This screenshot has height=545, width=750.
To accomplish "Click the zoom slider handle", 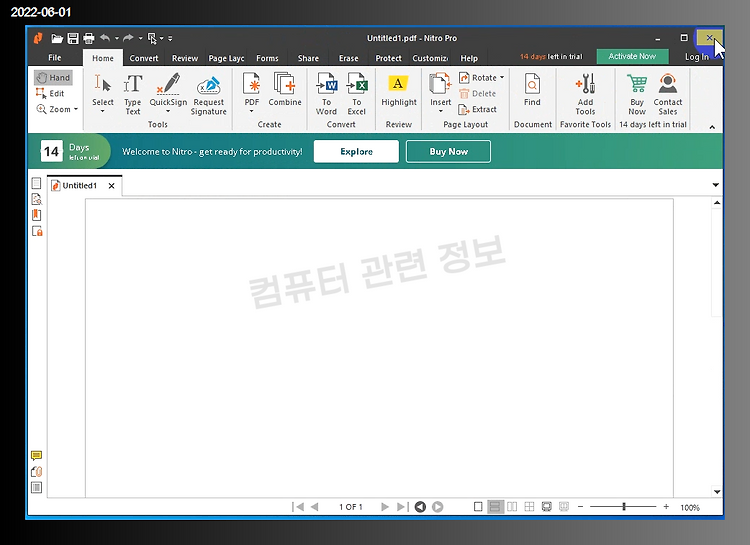I will pyautogui.click(x=624, y=506).
